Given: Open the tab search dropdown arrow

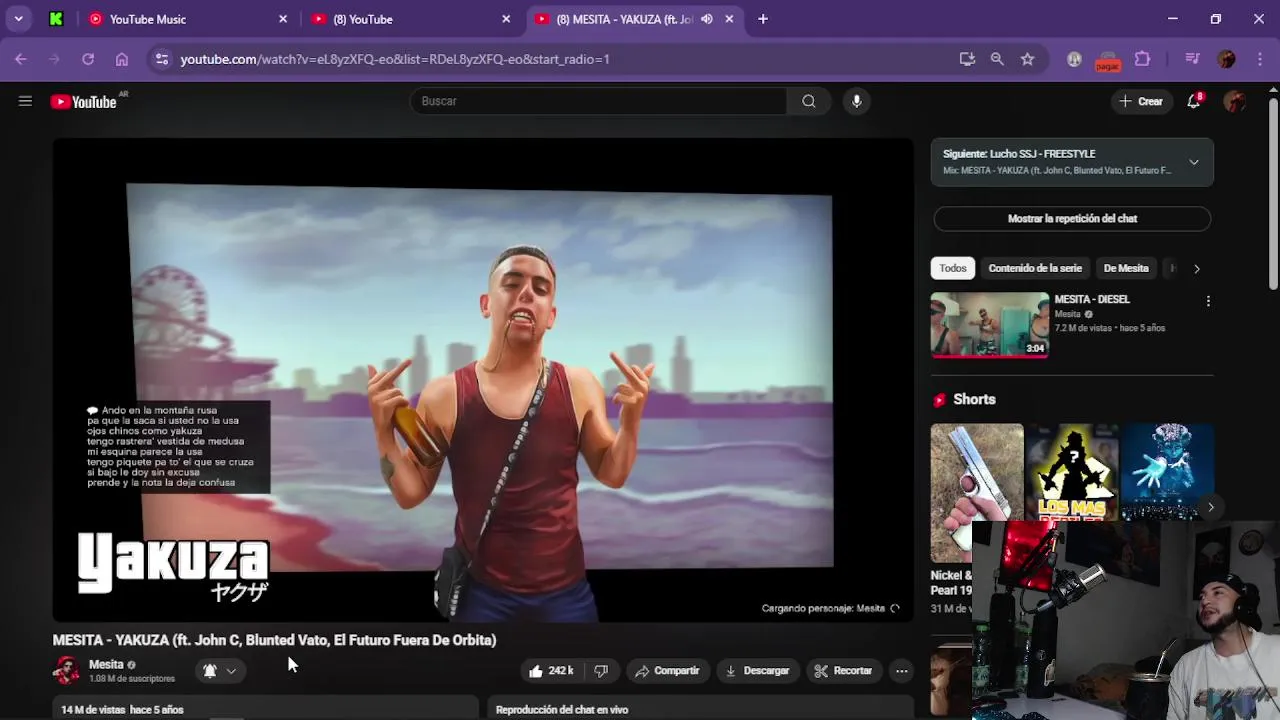Looking at the screenshot, I should point(18,19).
